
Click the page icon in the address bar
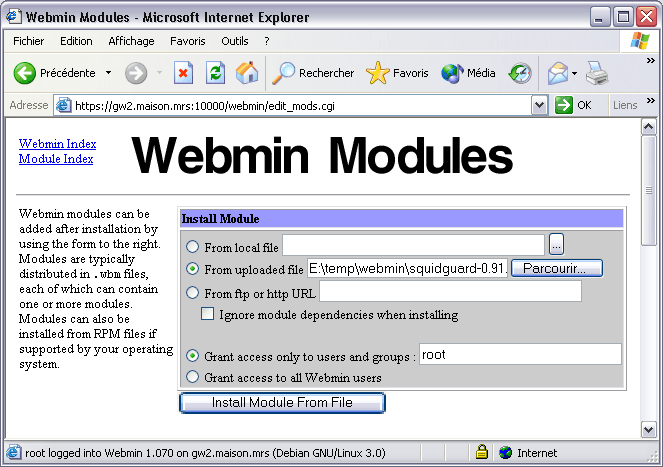[x=63, y=105]
